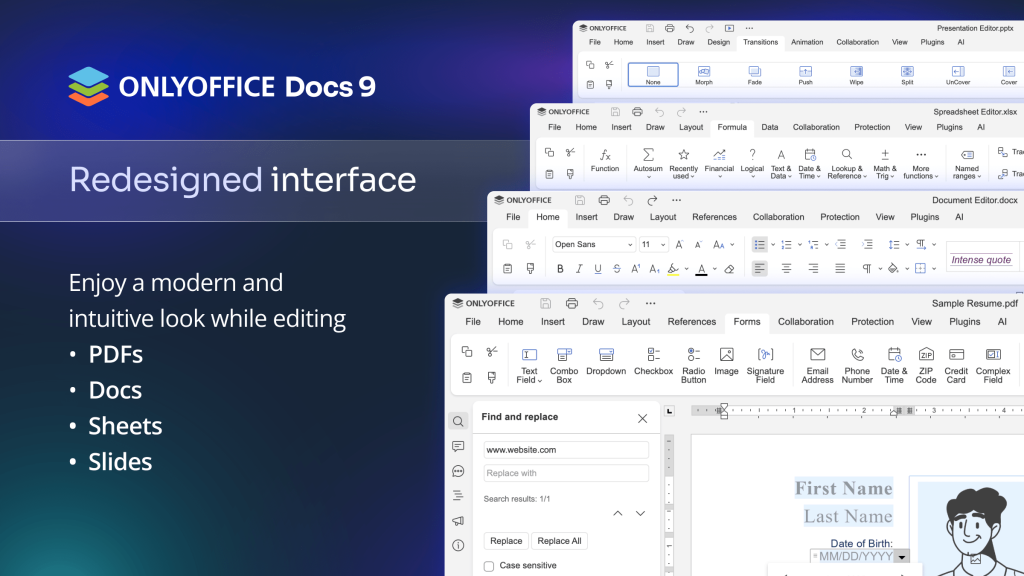Insert a Checkbox form field

click(653, 362)
